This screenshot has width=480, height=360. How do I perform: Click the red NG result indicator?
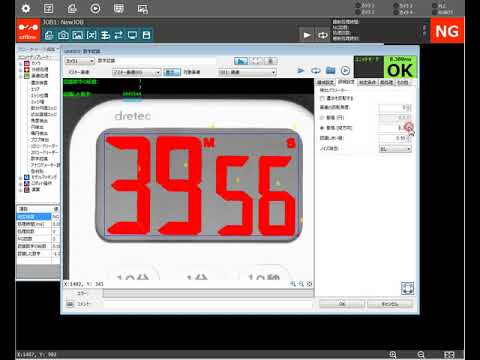[x=447, y=31]
